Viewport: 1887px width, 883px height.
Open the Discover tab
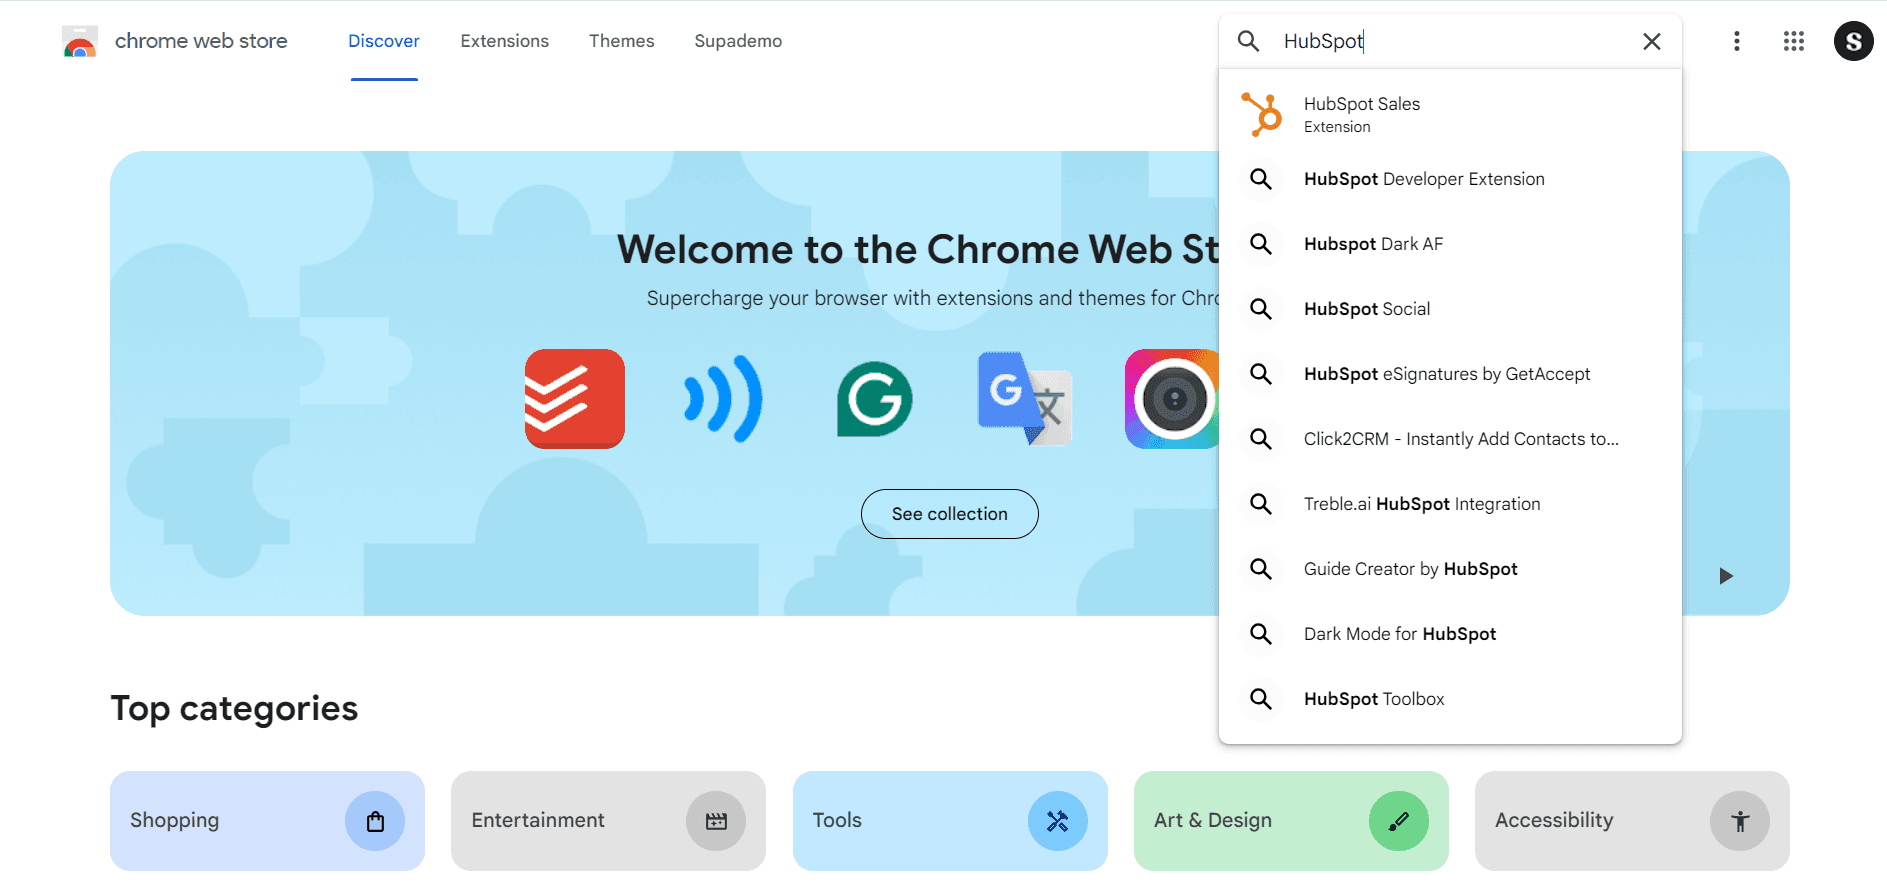click(x=384, y=41)
